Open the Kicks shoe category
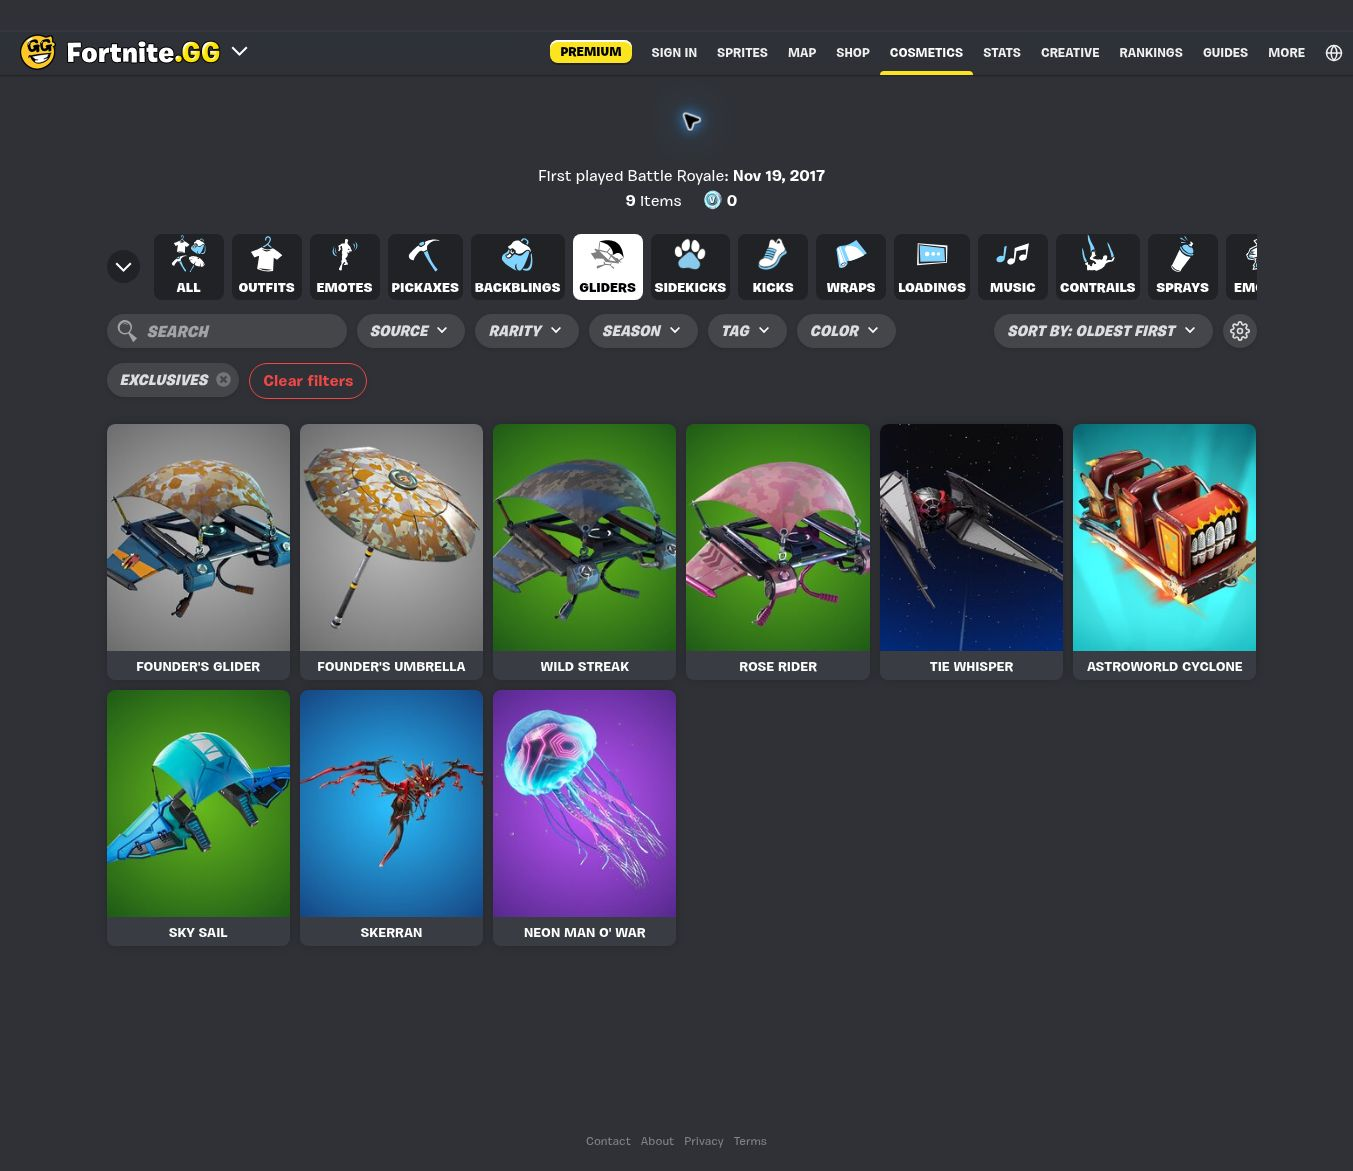The height and width of the screenshot is (1171, 1353). coord(772,267)
